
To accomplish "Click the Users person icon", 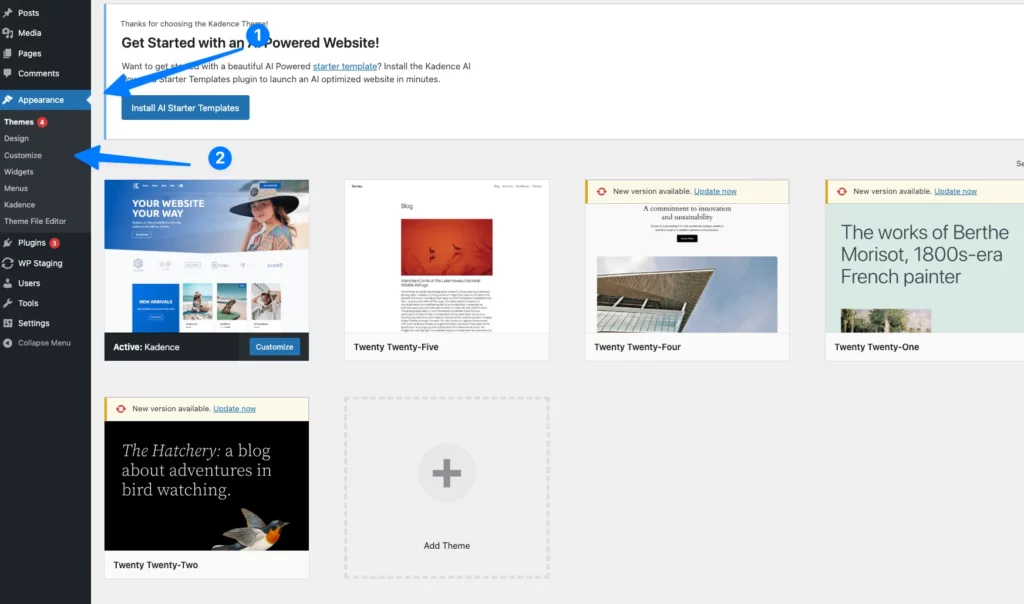I will click(x=8, y=283).
